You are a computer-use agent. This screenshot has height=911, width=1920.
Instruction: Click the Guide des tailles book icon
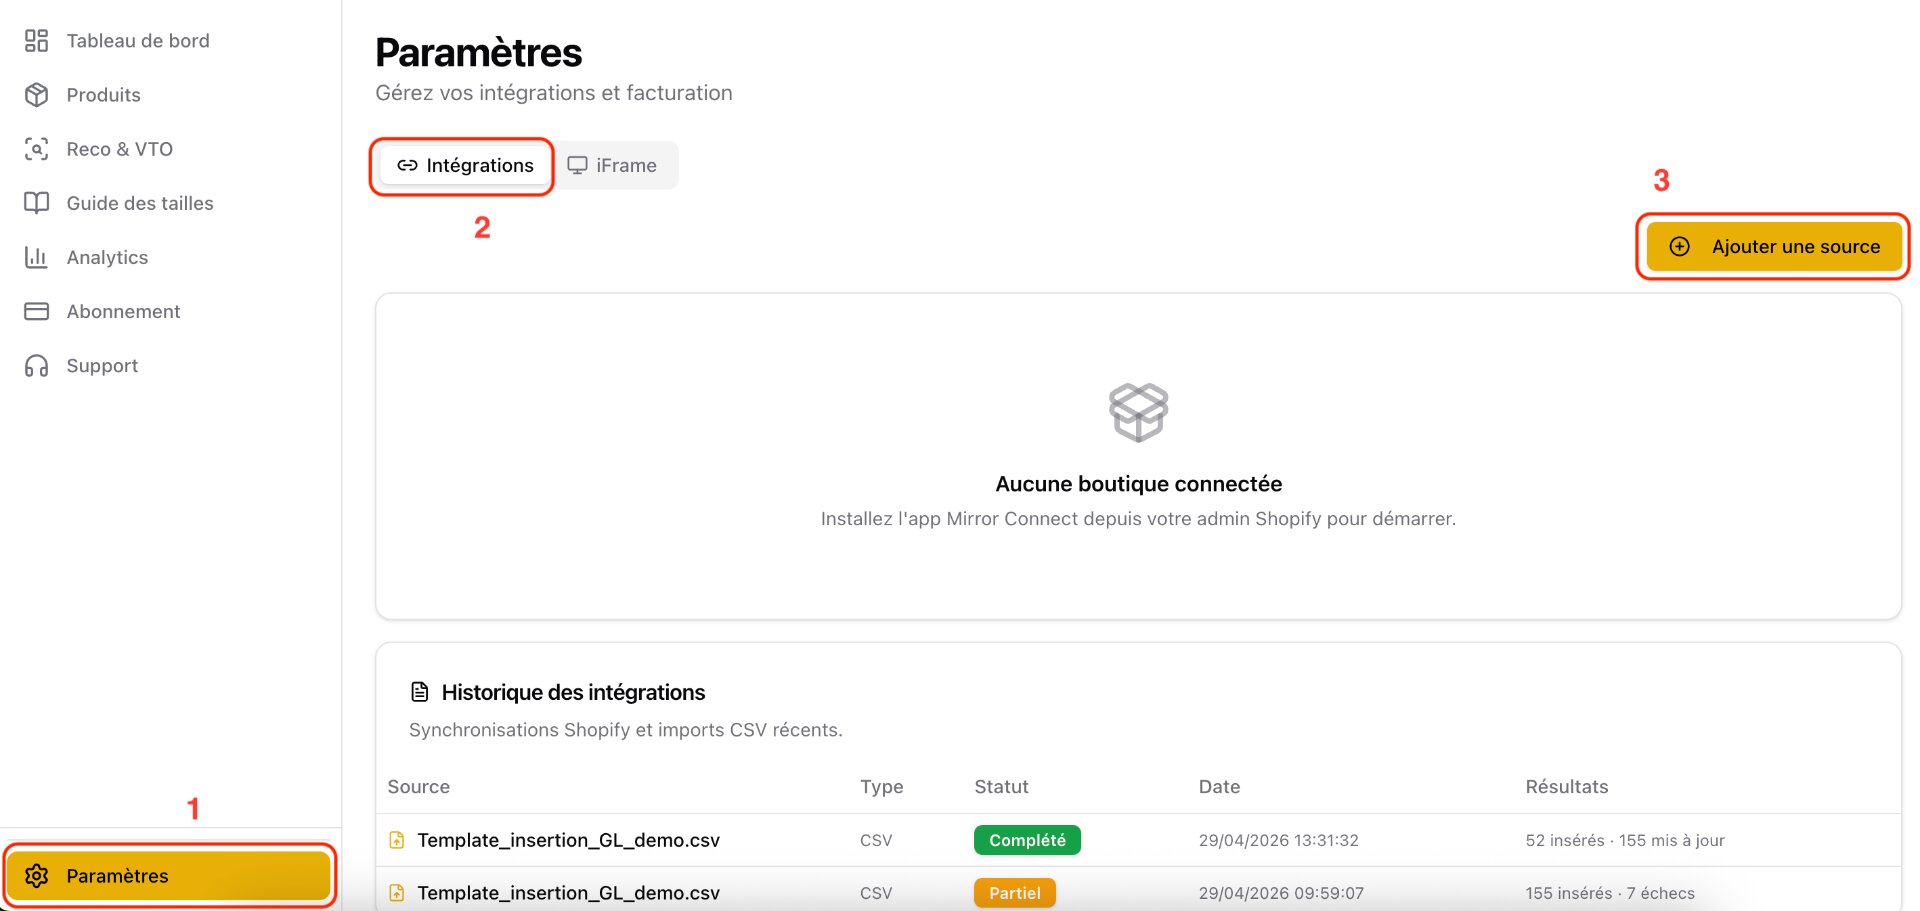[36, 203]
